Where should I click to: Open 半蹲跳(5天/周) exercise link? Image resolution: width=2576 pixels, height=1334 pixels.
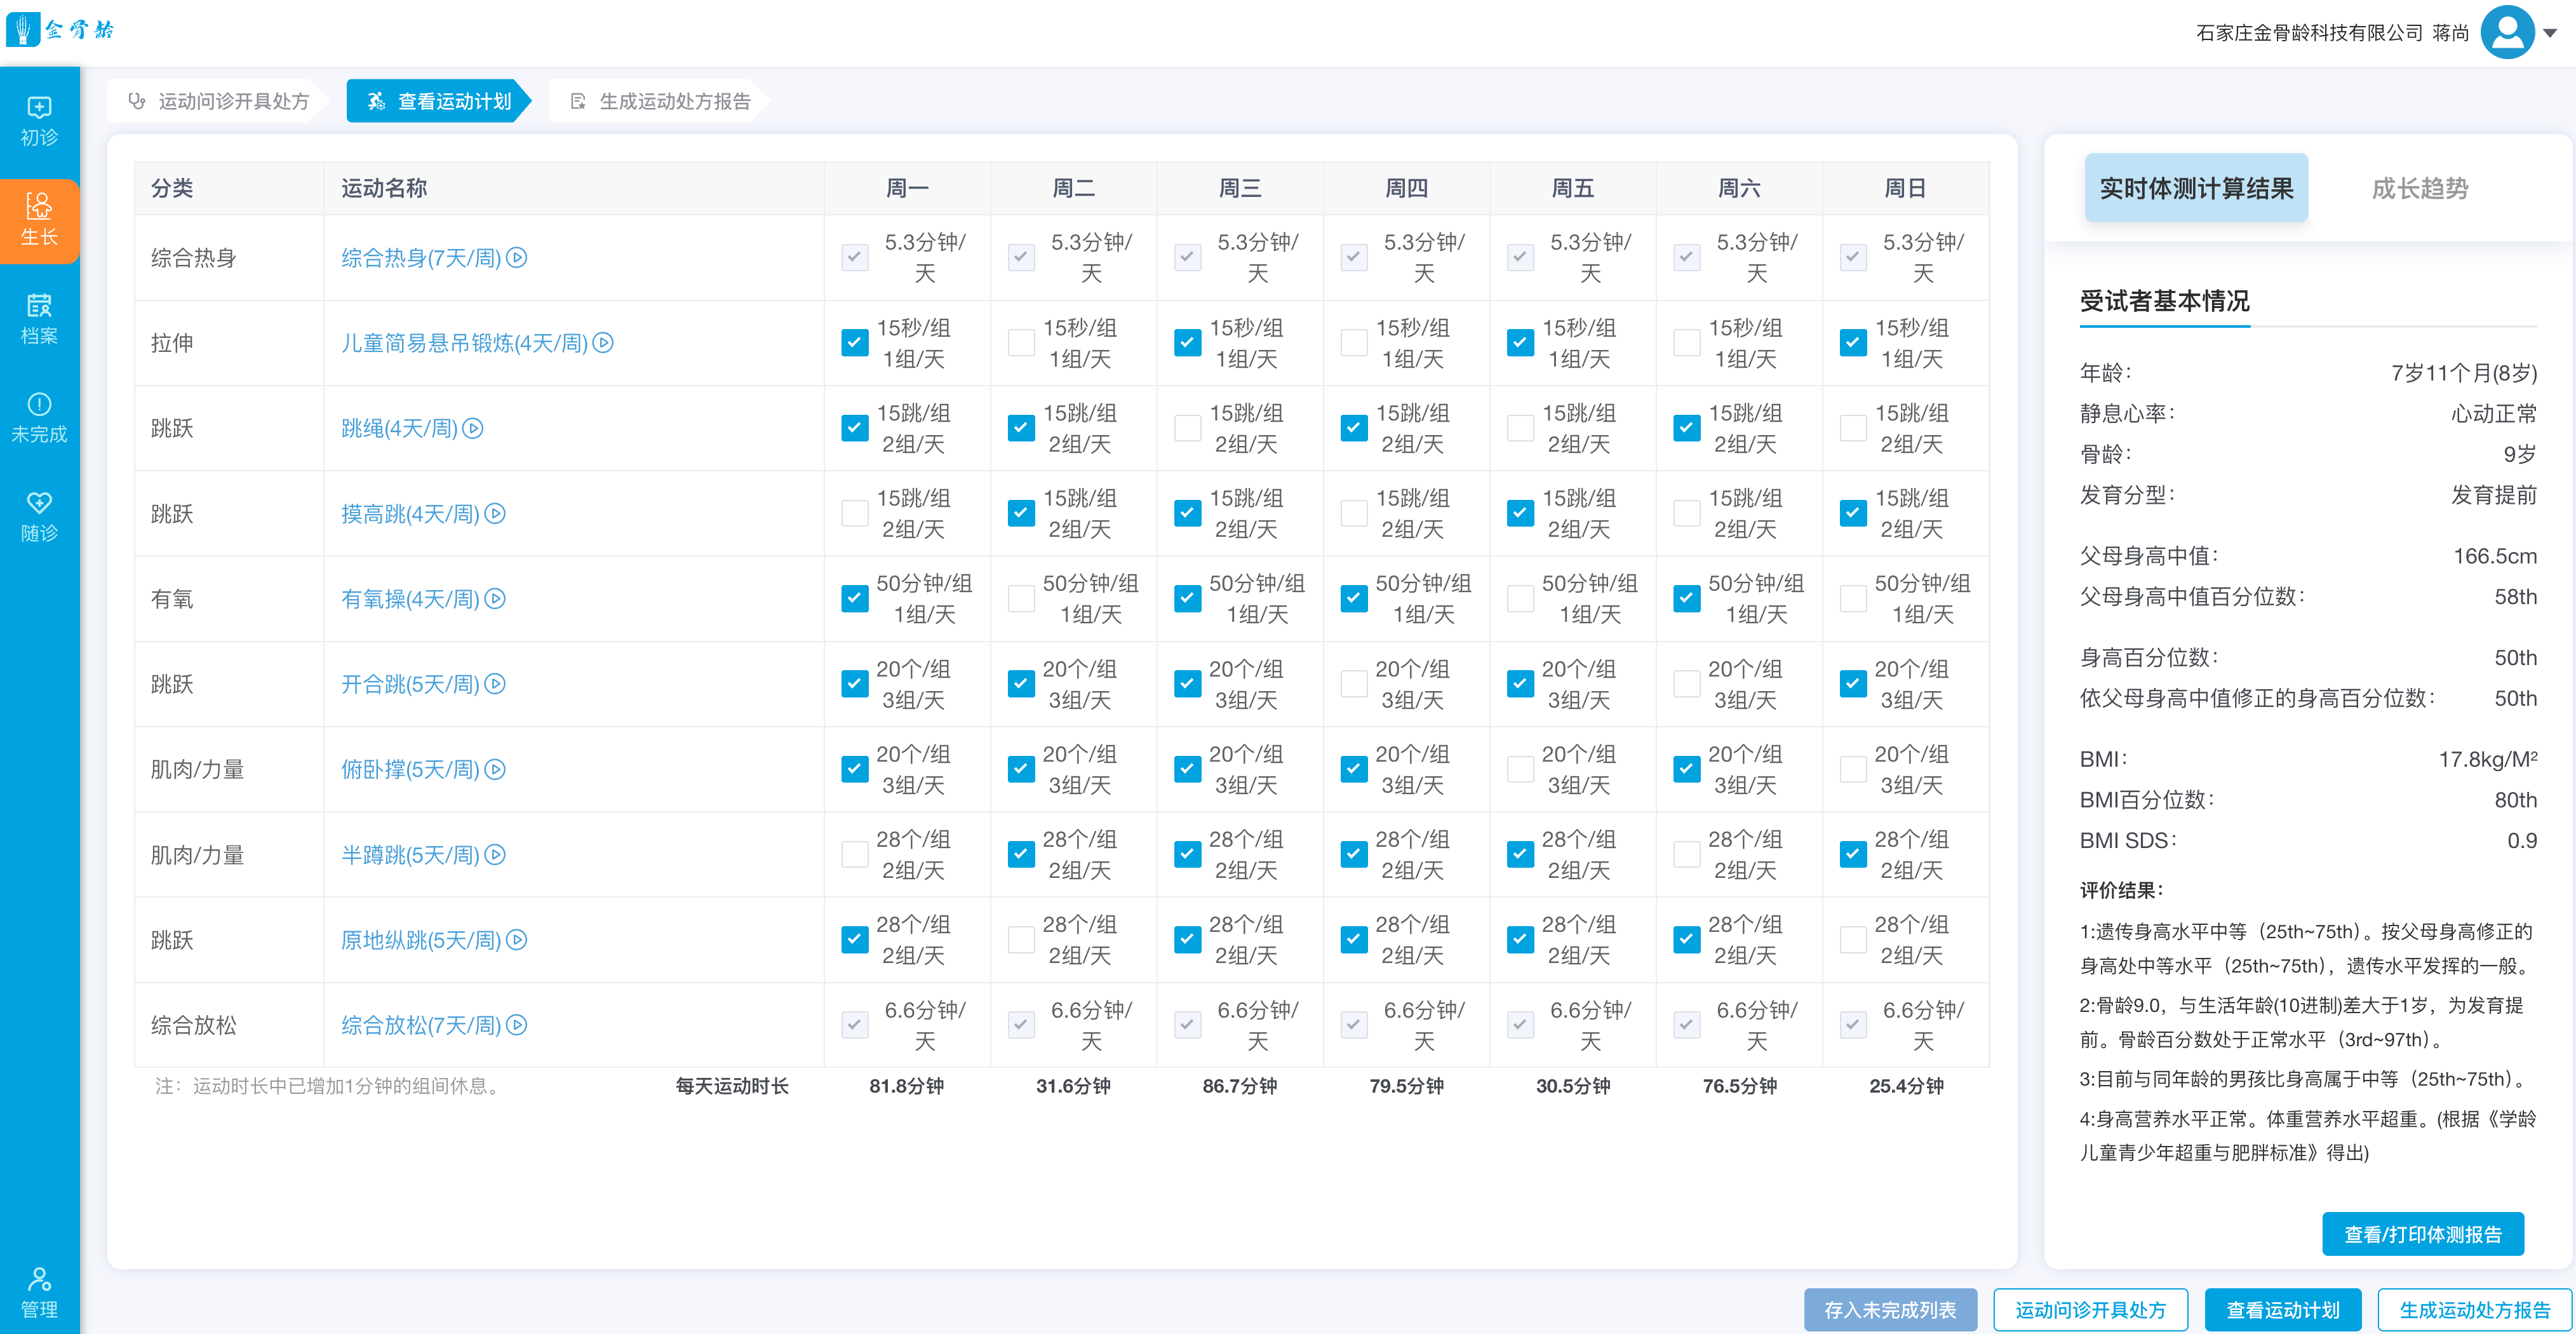tap(410, 855)
